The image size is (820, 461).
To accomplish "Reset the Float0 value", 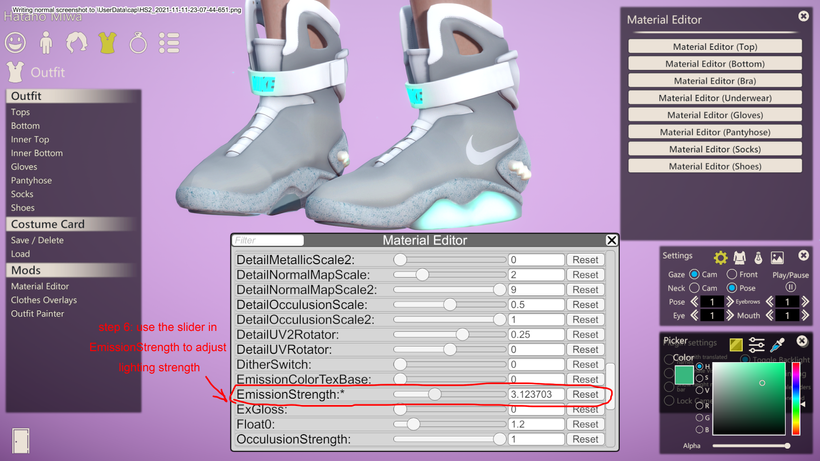I will pyautogui.click(x=585, y=424).
